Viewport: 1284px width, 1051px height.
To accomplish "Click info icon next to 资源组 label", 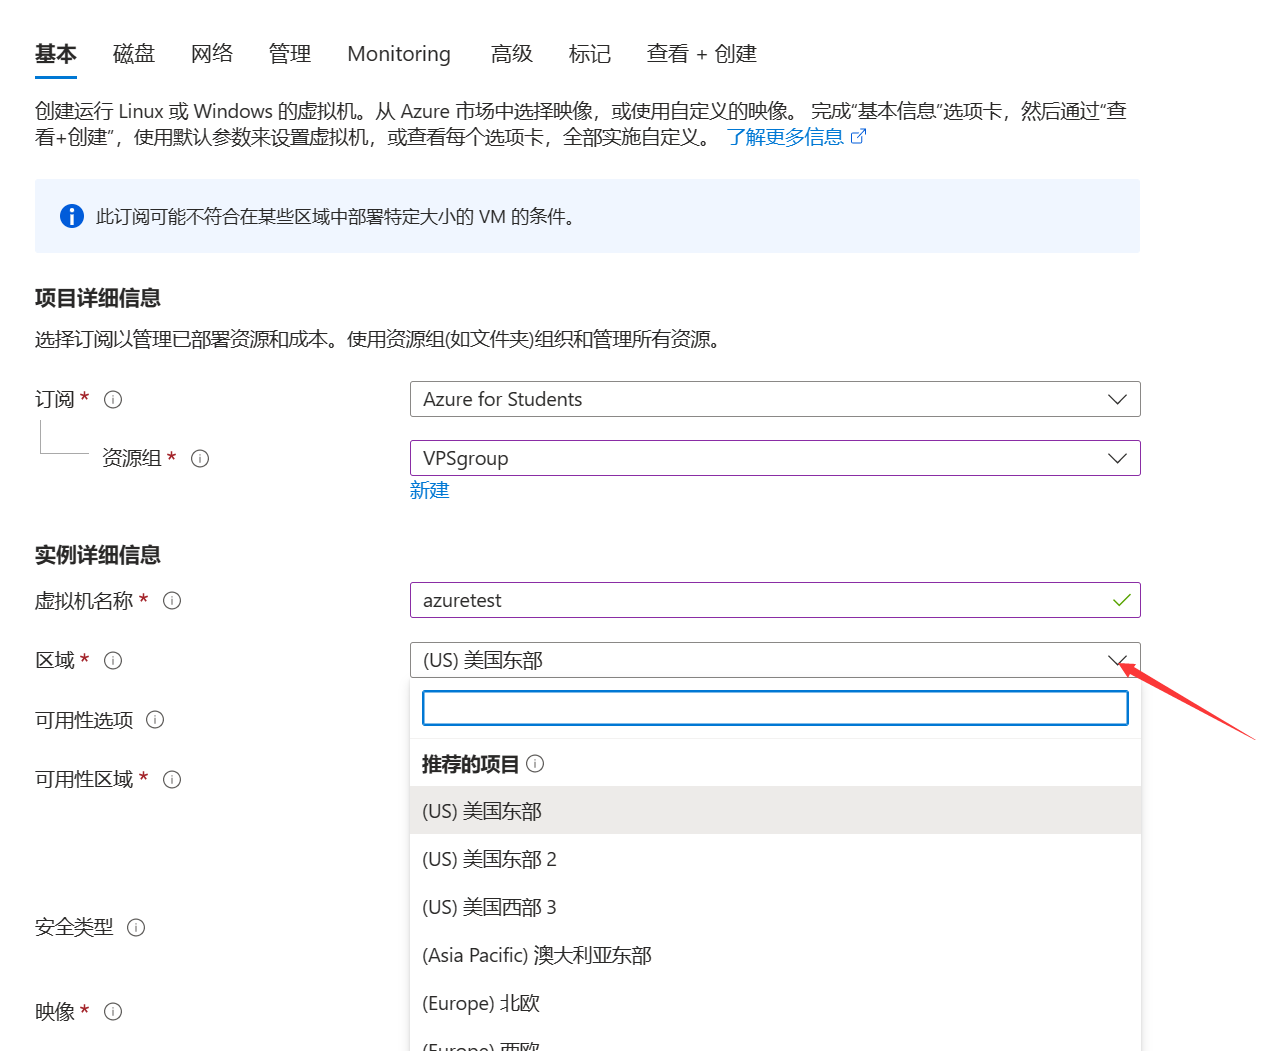I will 200,459.
